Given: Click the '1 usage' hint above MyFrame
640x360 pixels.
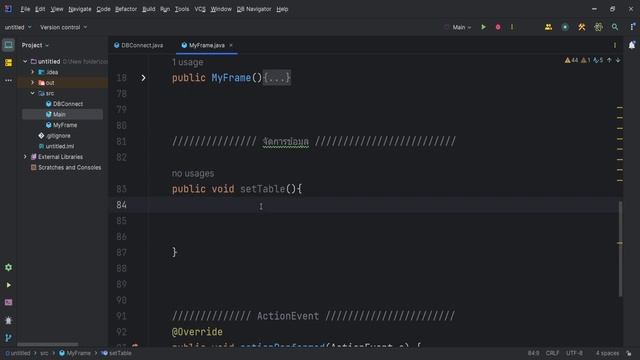Looking at the screenshot, I should coord(187,62).
